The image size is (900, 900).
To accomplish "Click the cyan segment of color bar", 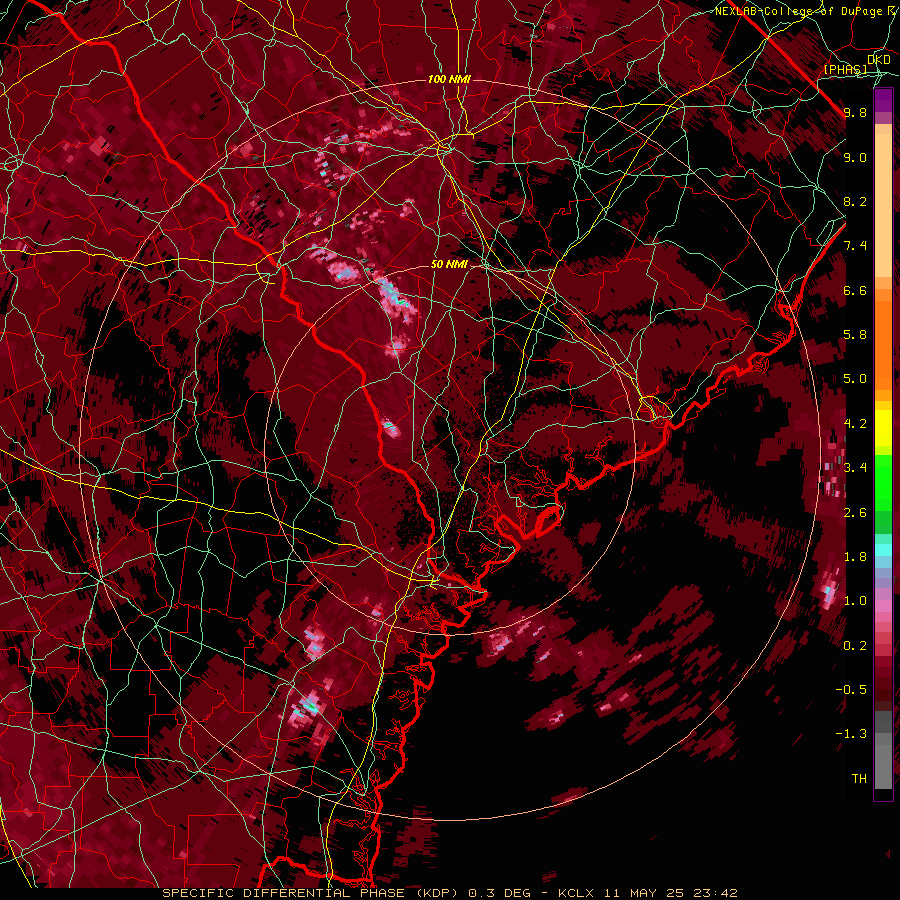I will point(883,550).
